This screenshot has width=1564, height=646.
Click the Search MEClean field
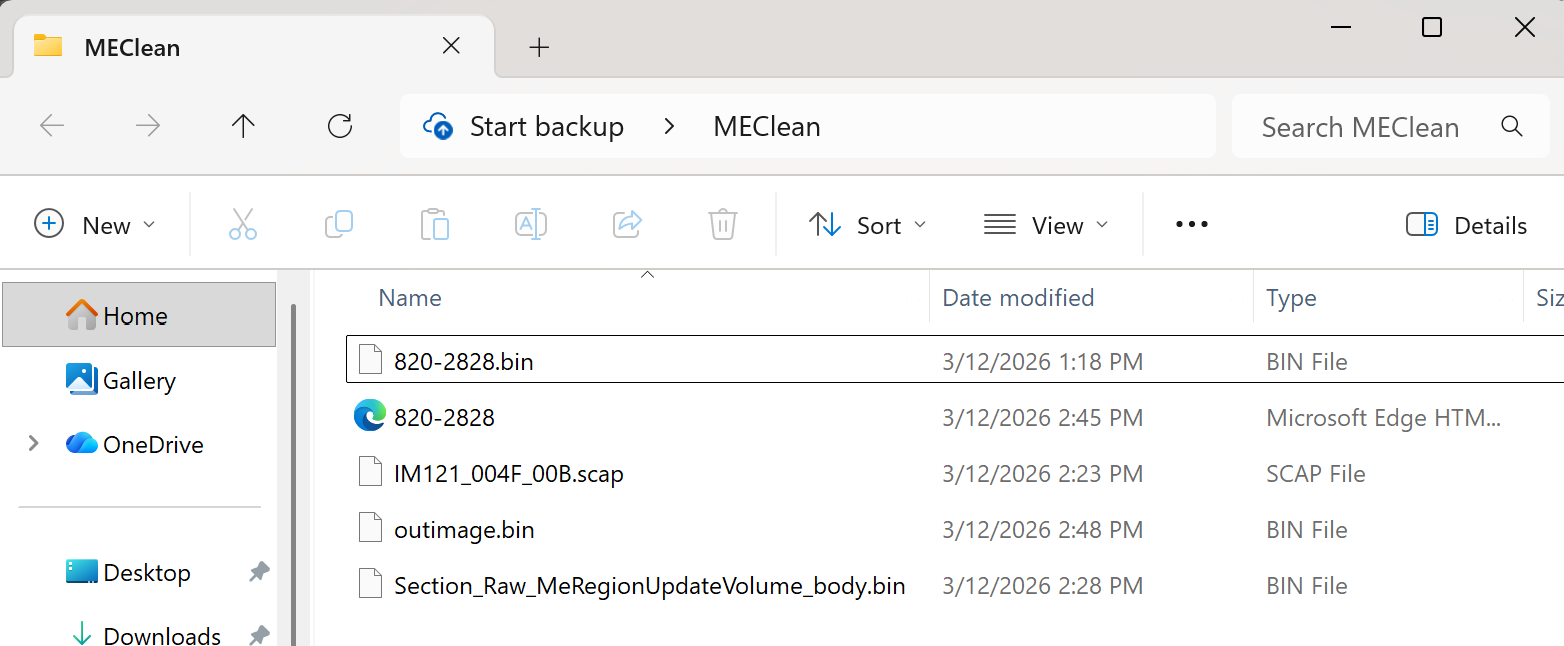coord(1390,127)
